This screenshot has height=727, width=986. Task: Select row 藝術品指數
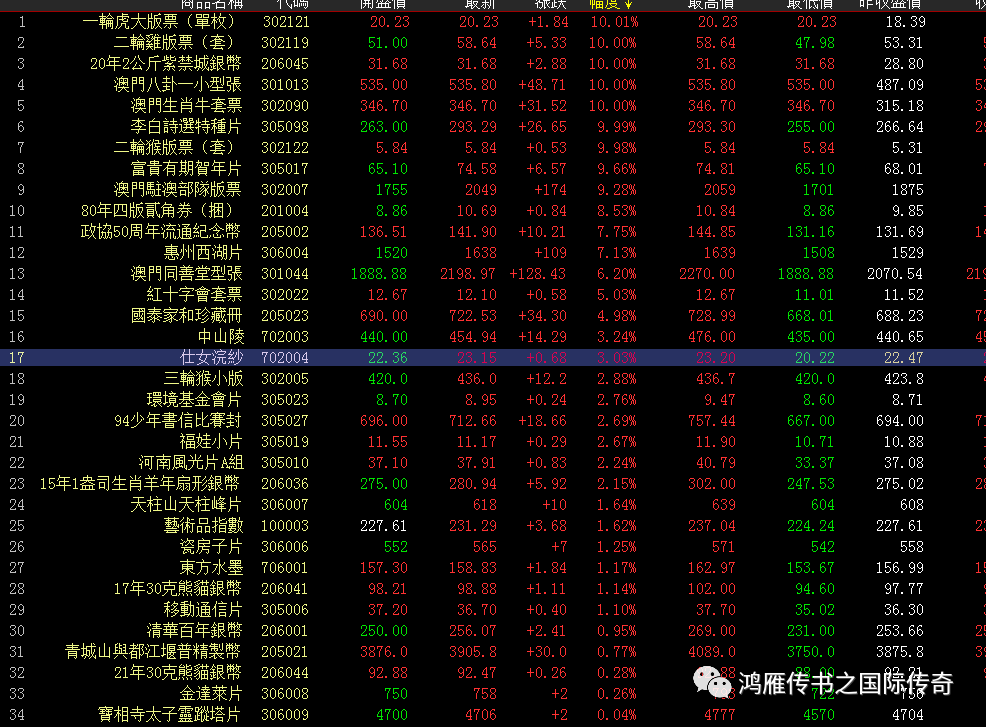493,526
